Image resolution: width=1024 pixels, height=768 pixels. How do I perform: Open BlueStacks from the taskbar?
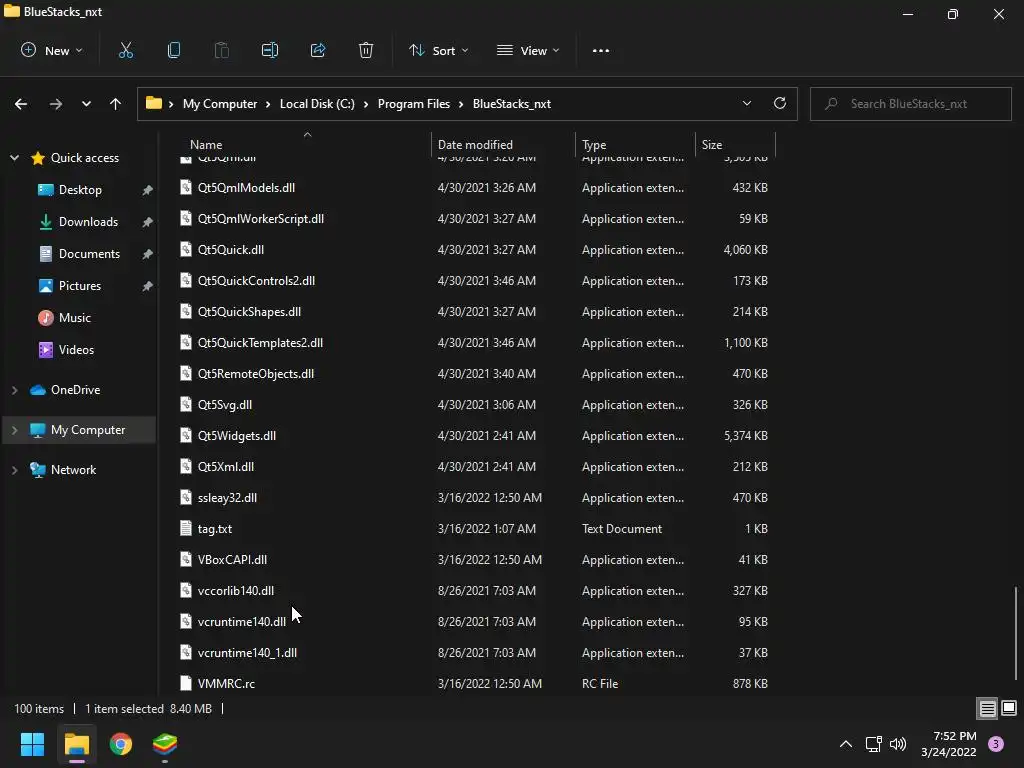pyautogui.click(x=165, y=744)
